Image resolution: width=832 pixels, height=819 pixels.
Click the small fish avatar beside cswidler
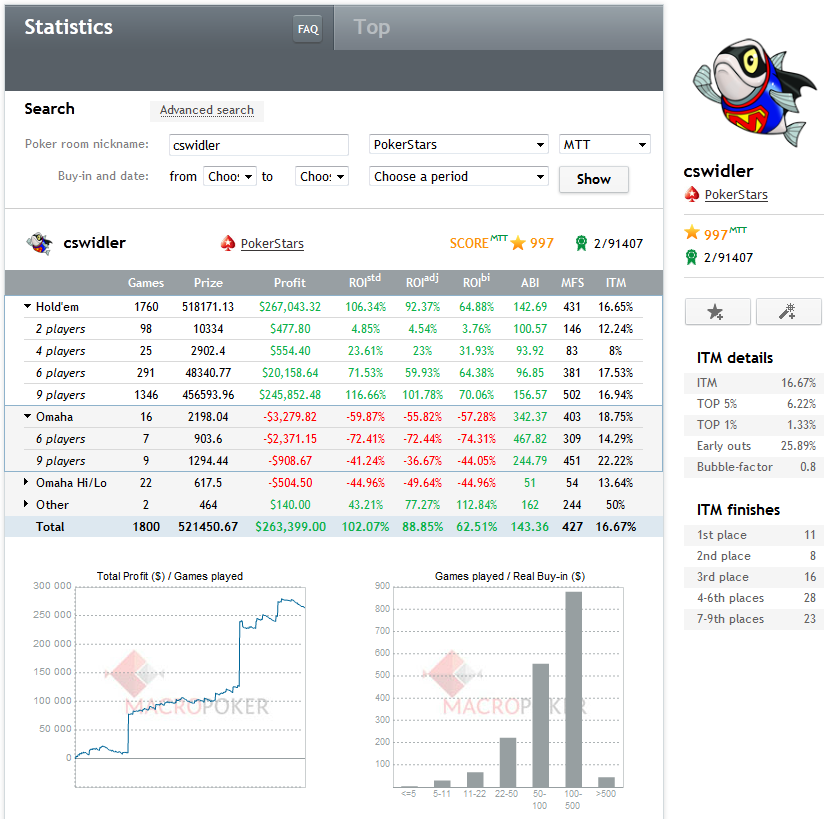pos(39,243)
